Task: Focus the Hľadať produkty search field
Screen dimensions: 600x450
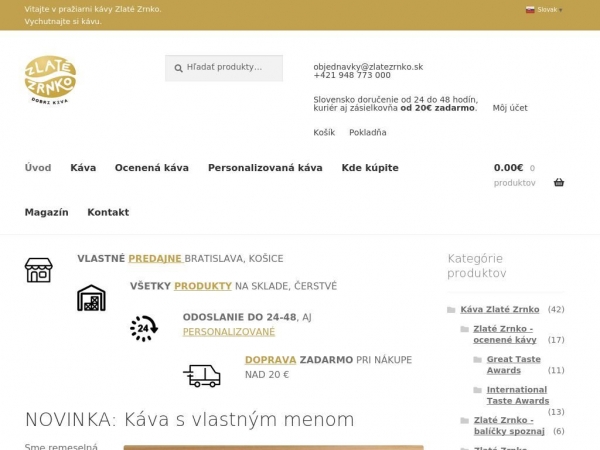Action: click(224, 68)
